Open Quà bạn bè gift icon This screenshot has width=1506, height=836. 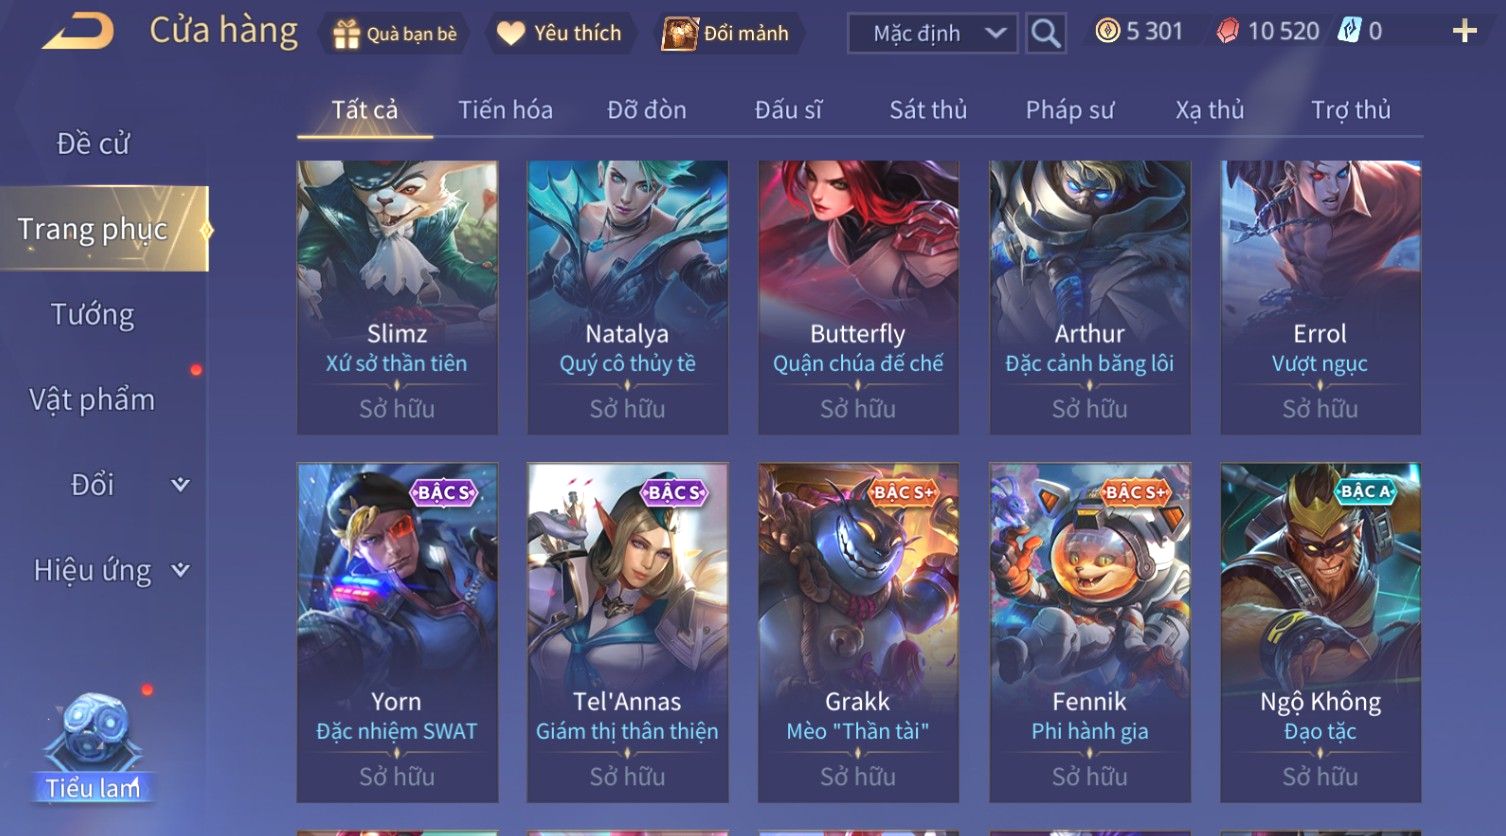346,34
